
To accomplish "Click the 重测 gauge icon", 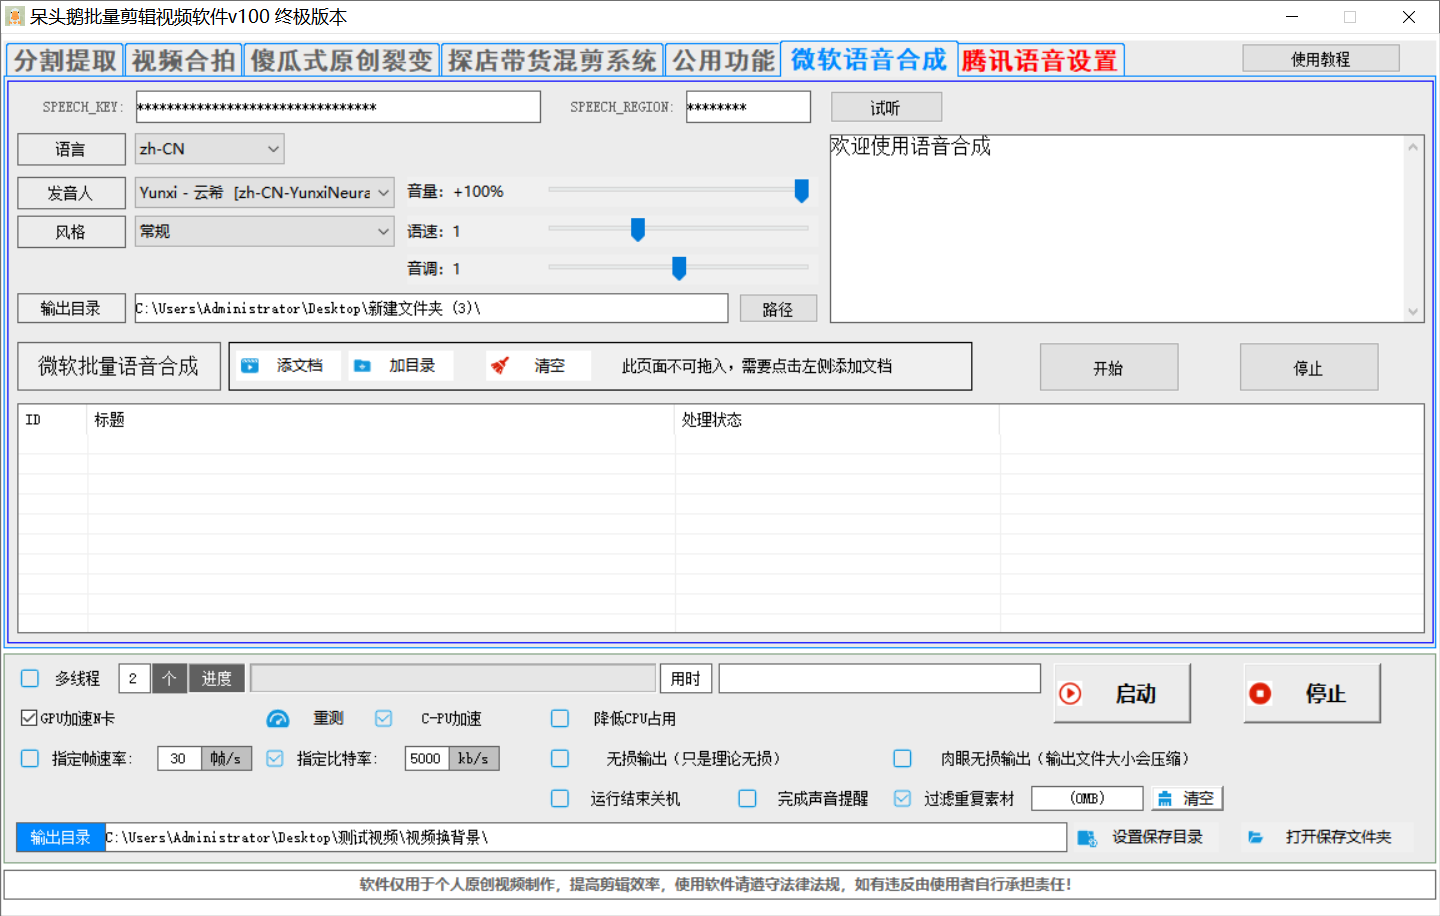I will tap(278, 719).
